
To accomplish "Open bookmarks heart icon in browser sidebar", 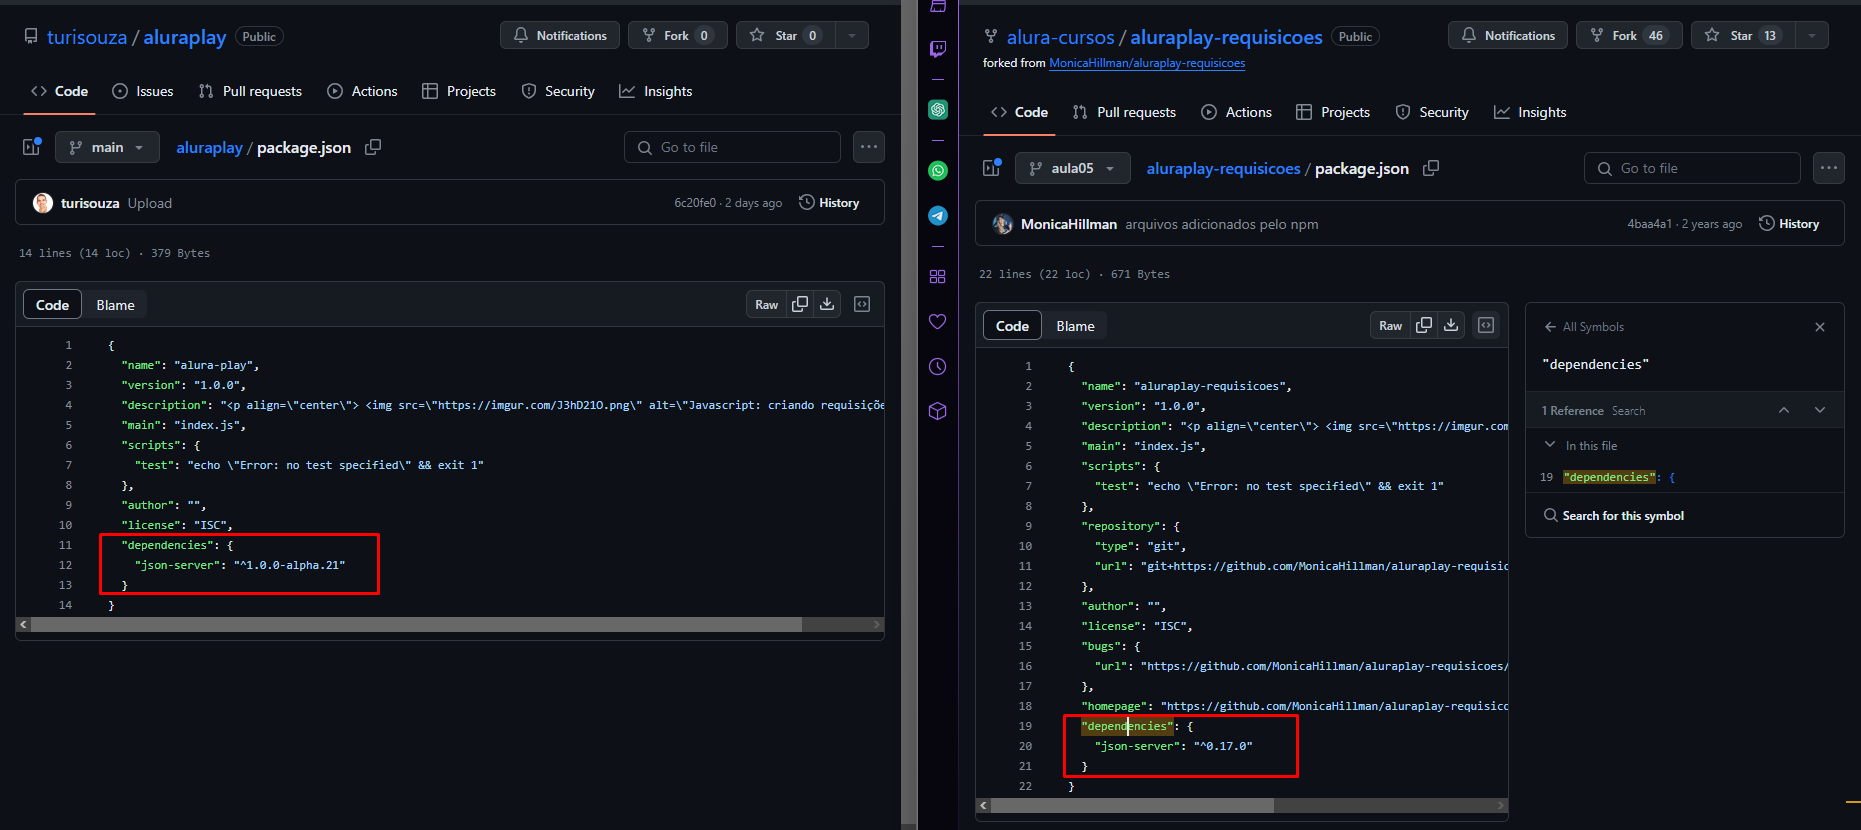I will (938, 322).
